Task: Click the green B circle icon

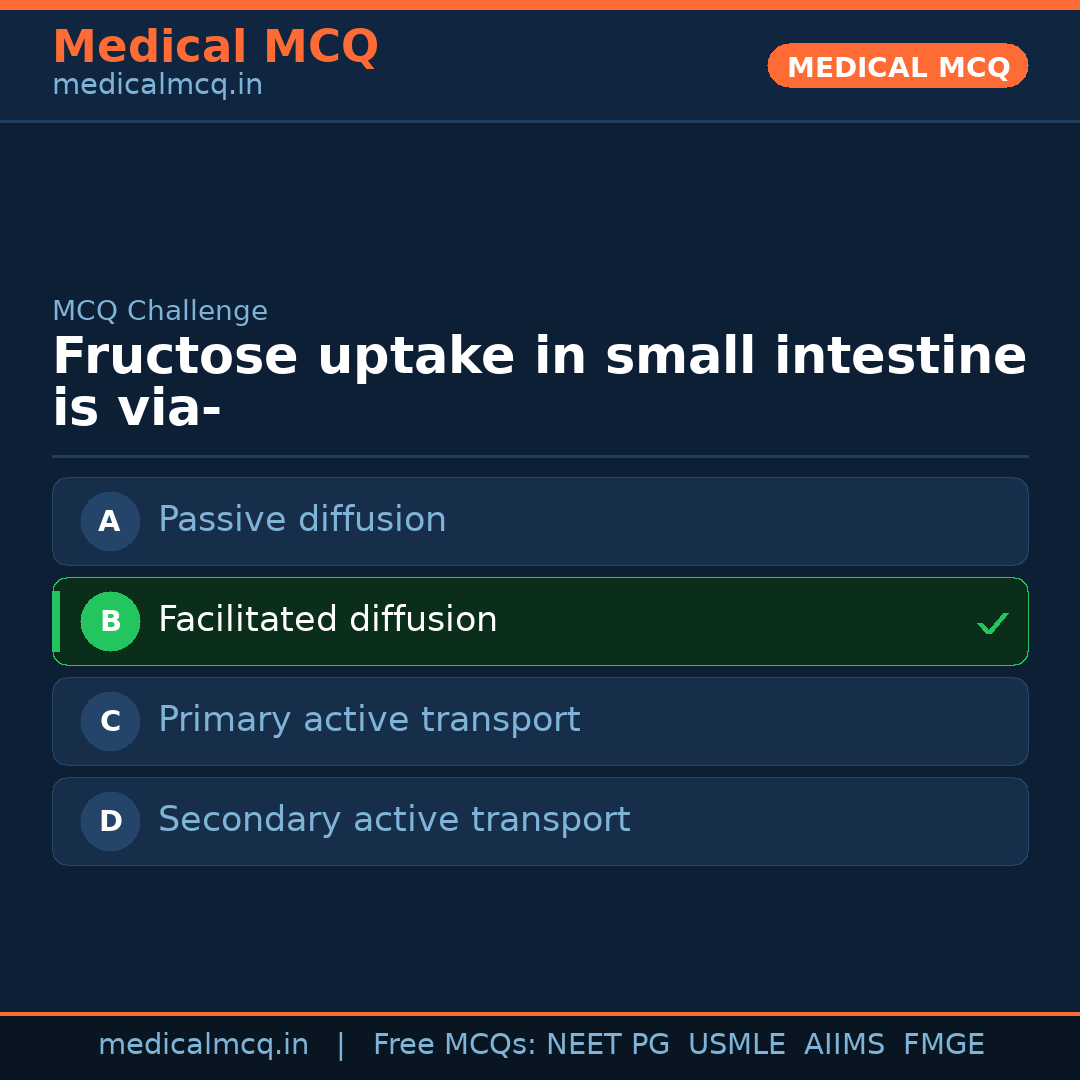Action: (x=110, y=621)
